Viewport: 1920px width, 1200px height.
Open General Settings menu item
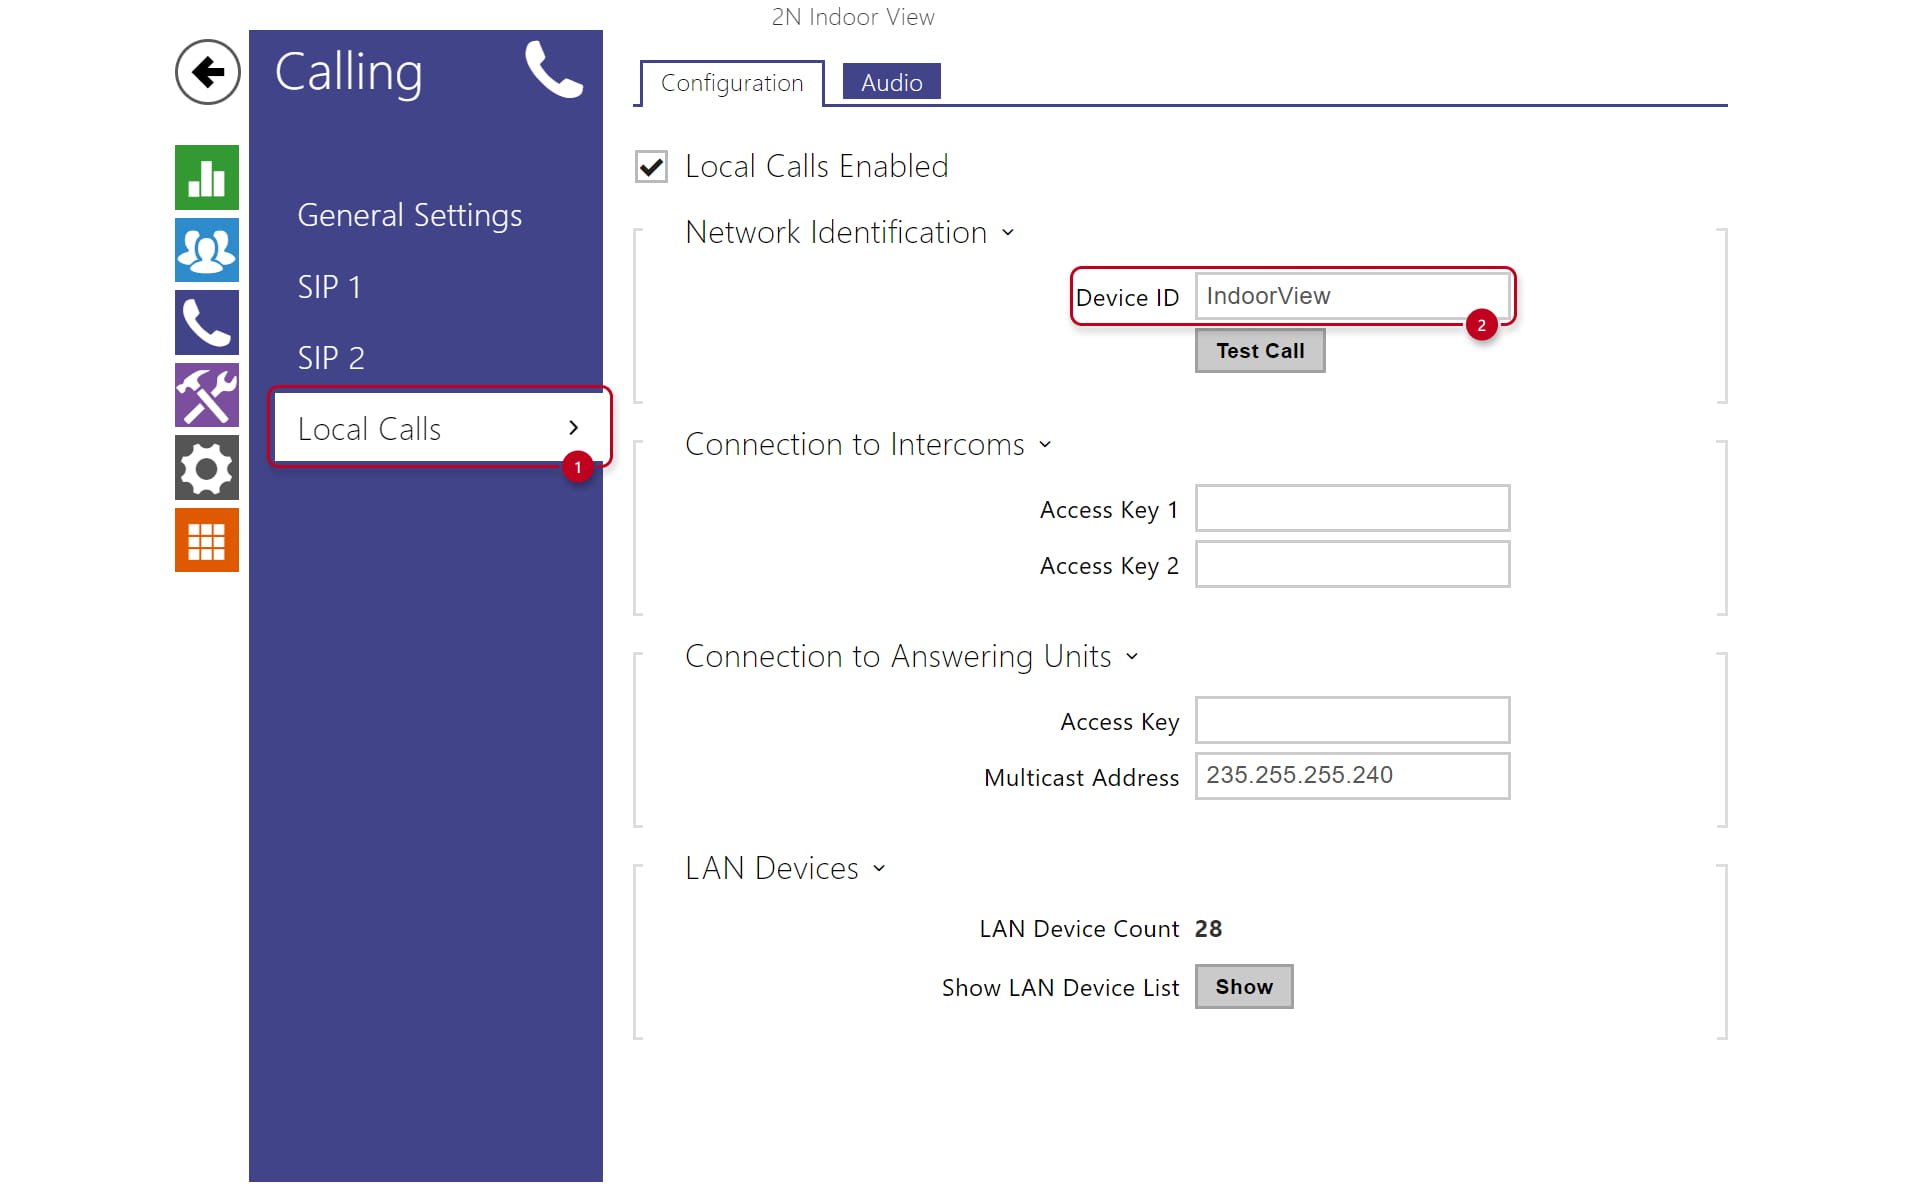(x=410, y=216)
